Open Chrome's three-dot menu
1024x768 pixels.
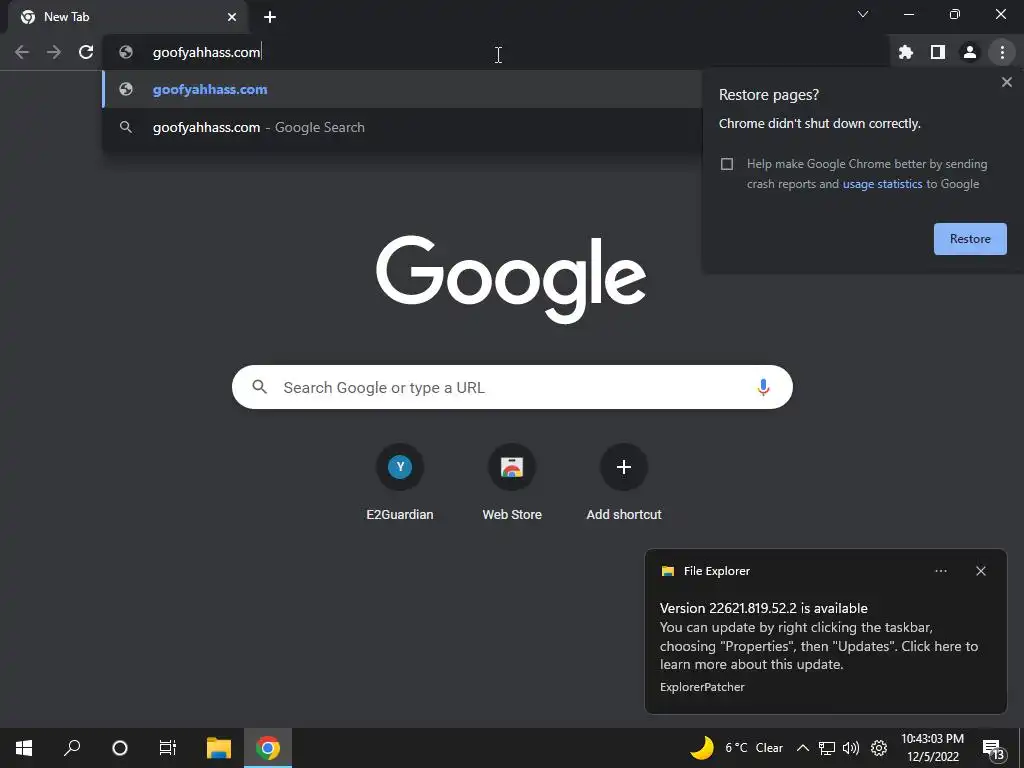(1002, 52)
